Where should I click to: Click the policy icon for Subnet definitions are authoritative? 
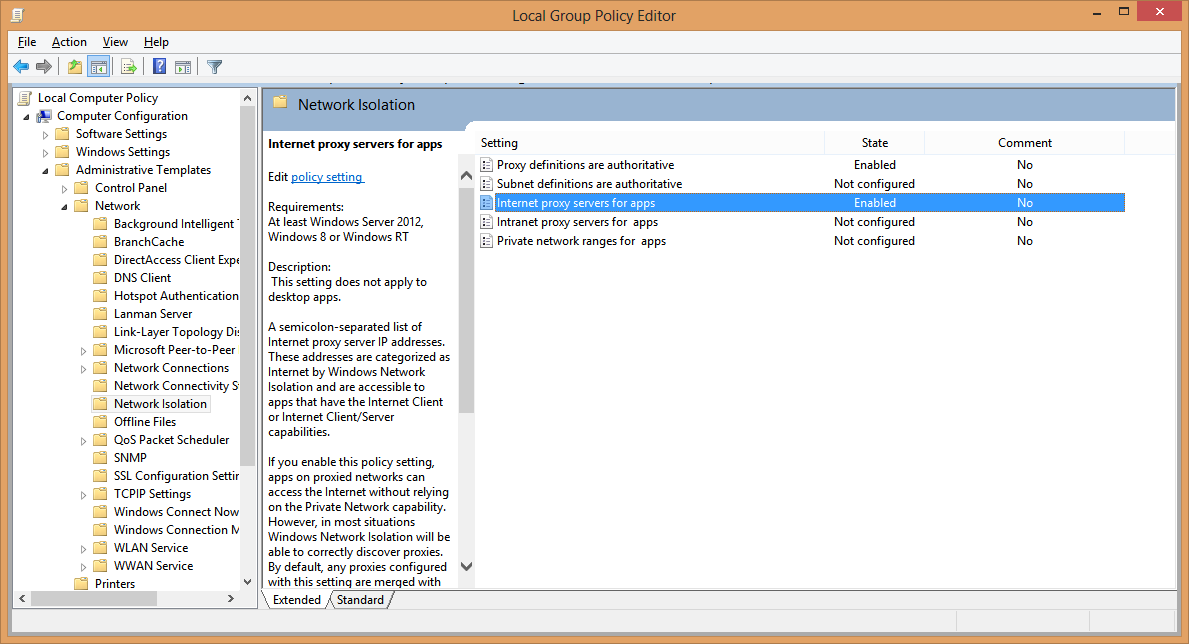[487, 184]
